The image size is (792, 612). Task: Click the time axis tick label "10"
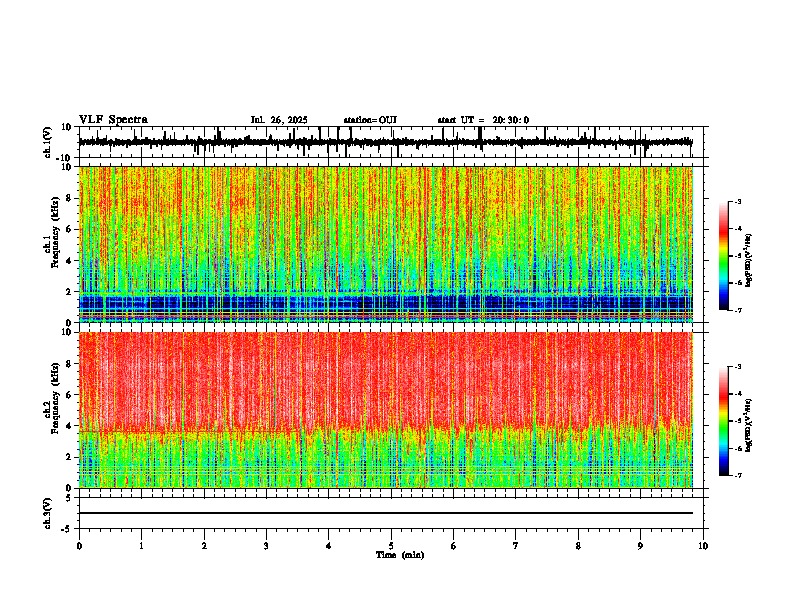tap(703, 546)
